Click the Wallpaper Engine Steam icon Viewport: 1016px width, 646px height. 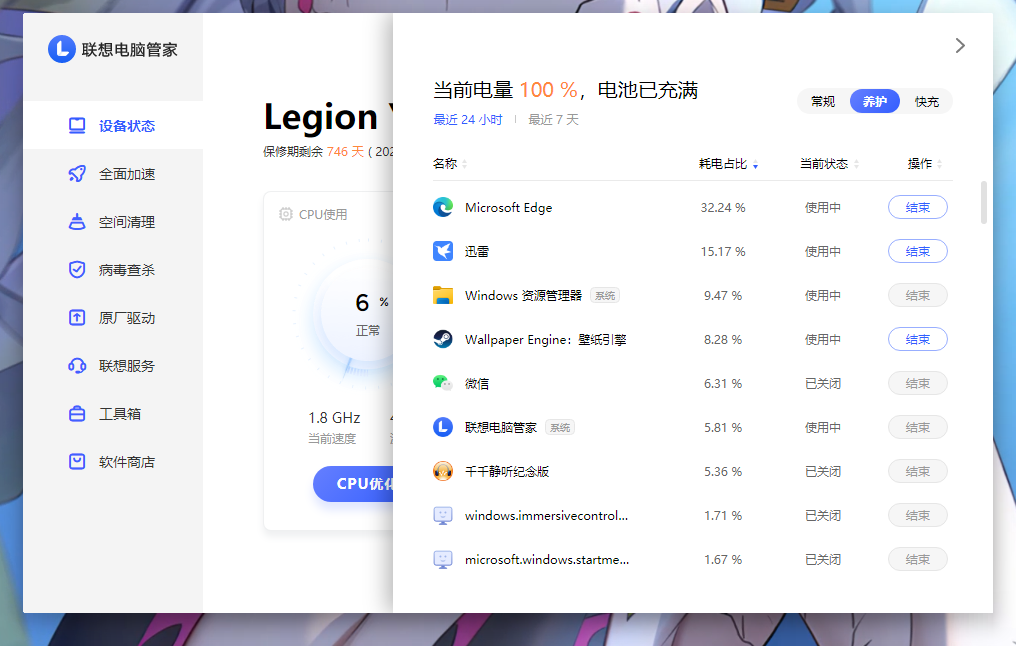(443, 339)
